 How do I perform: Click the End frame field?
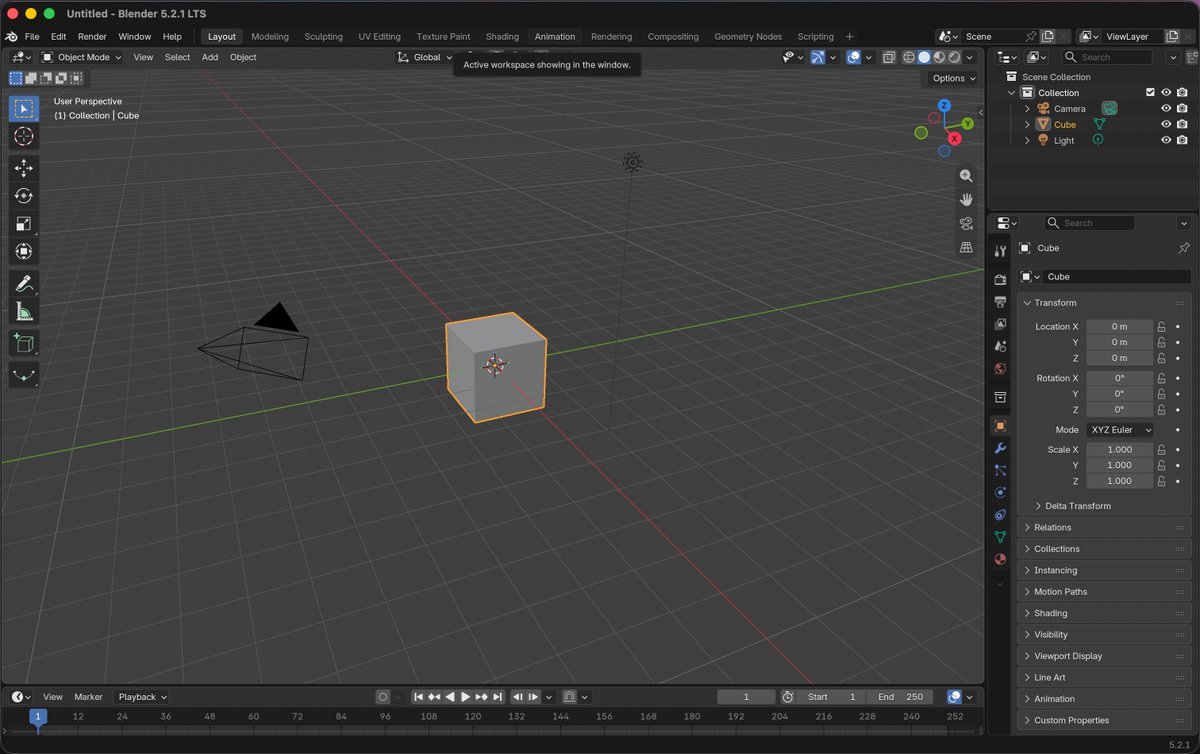(901, 697)
